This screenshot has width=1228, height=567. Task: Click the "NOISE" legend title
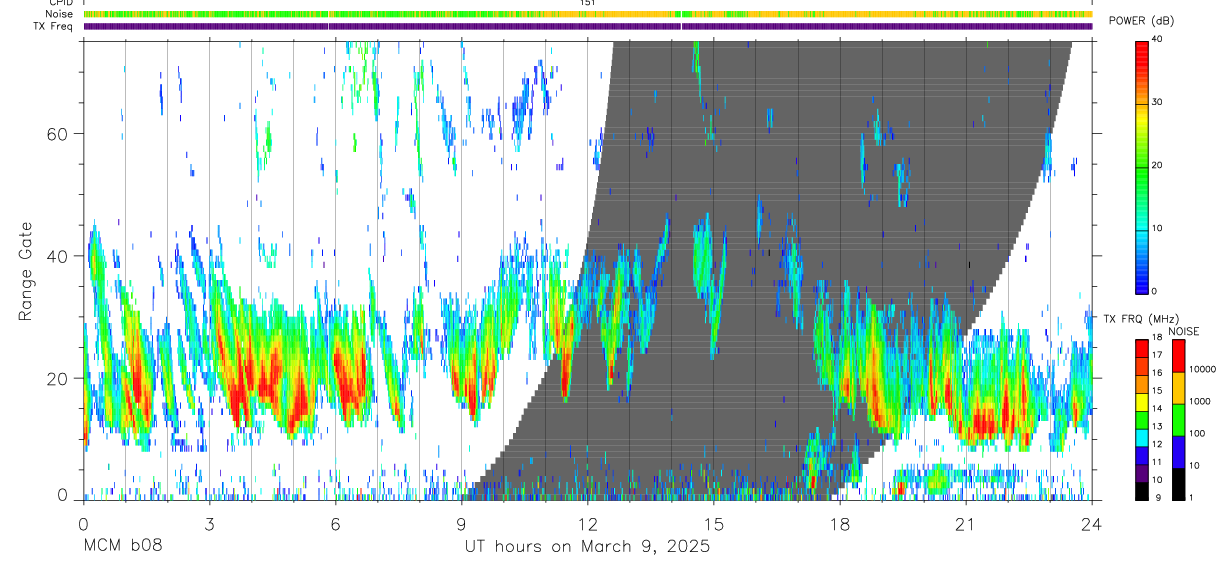pos(1186,331)
